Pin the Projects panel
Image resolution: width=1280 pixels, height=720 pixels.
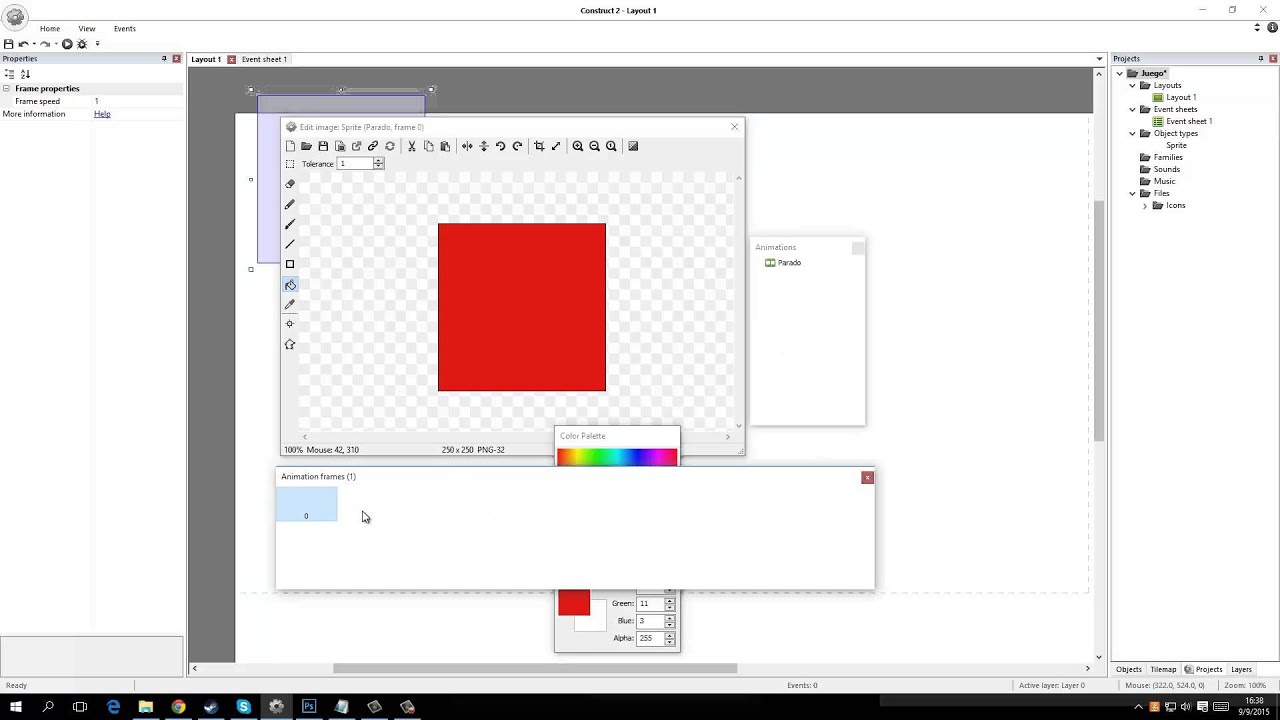click(1260, 59)
